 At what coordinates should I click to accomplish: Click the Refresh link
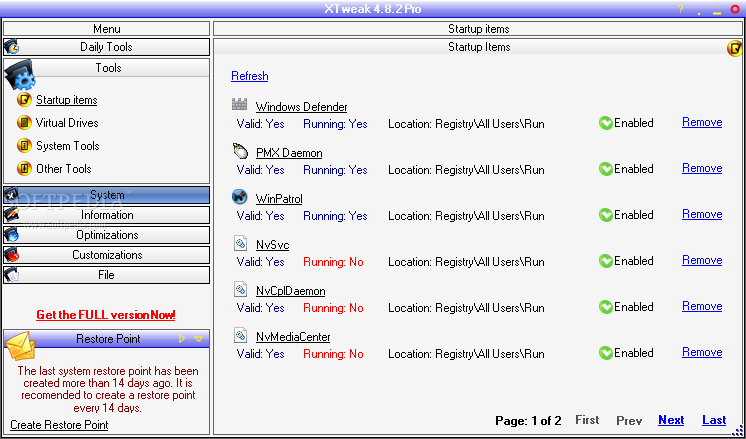(x=250, y=76)
